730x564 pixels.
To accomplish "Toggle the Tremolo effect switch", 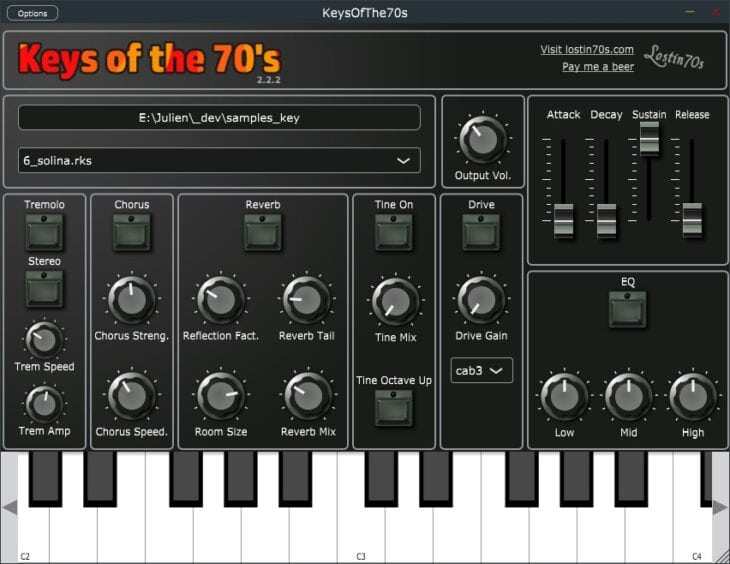I will pyautogui.click(x=44, y=232).
